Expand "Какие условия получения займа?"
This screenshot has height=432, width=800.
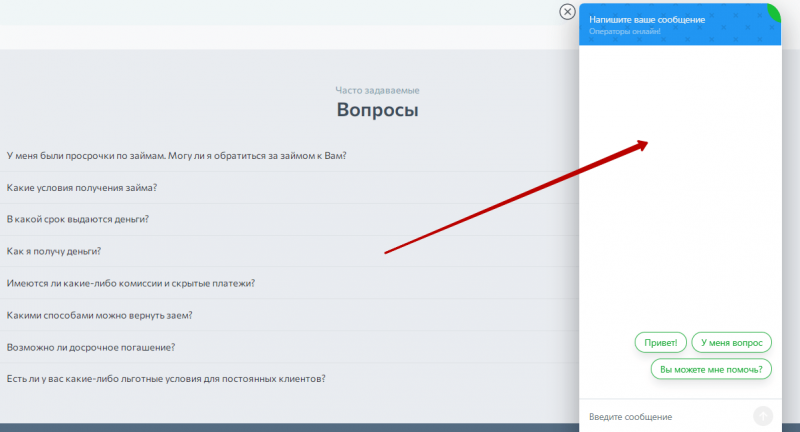click(x=82, y=188)
